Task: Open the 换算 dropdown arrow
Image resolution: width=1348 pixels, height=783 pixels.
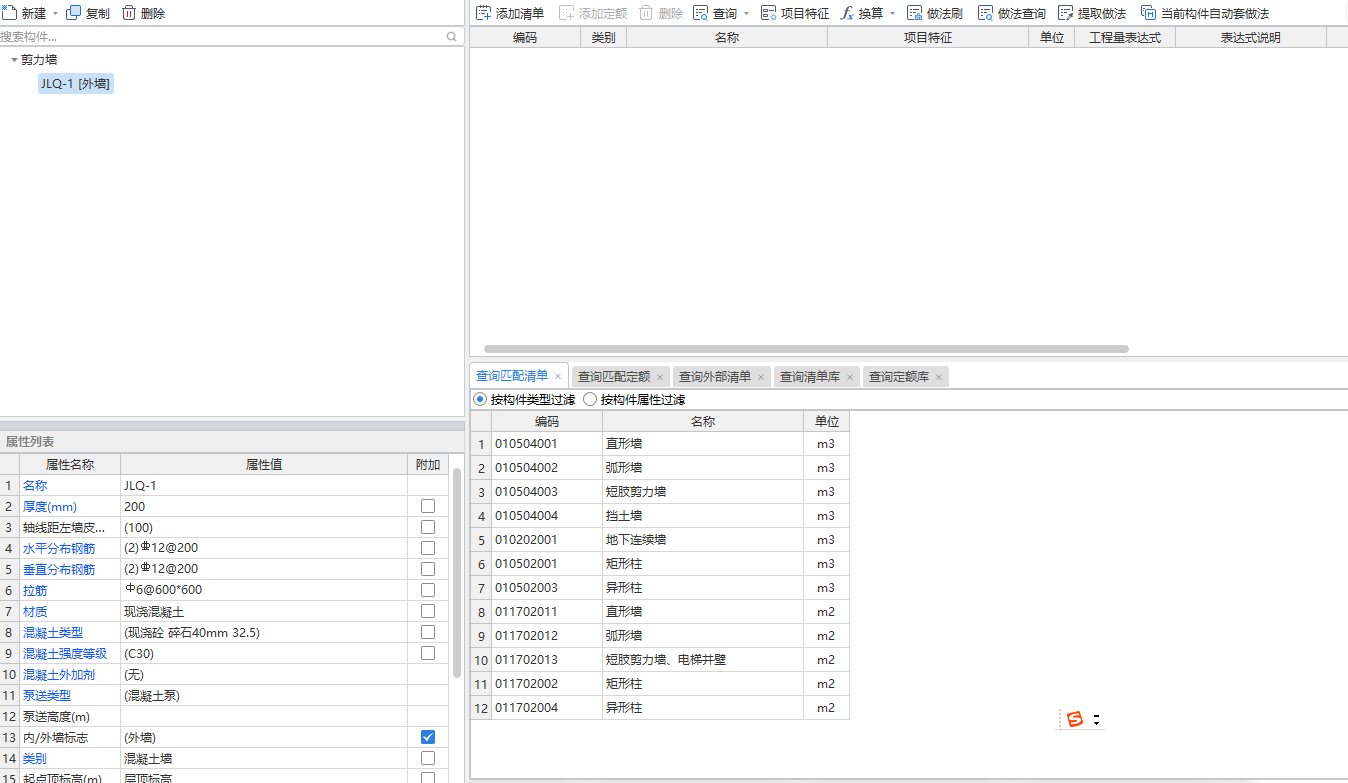Action: pos(892,14)
